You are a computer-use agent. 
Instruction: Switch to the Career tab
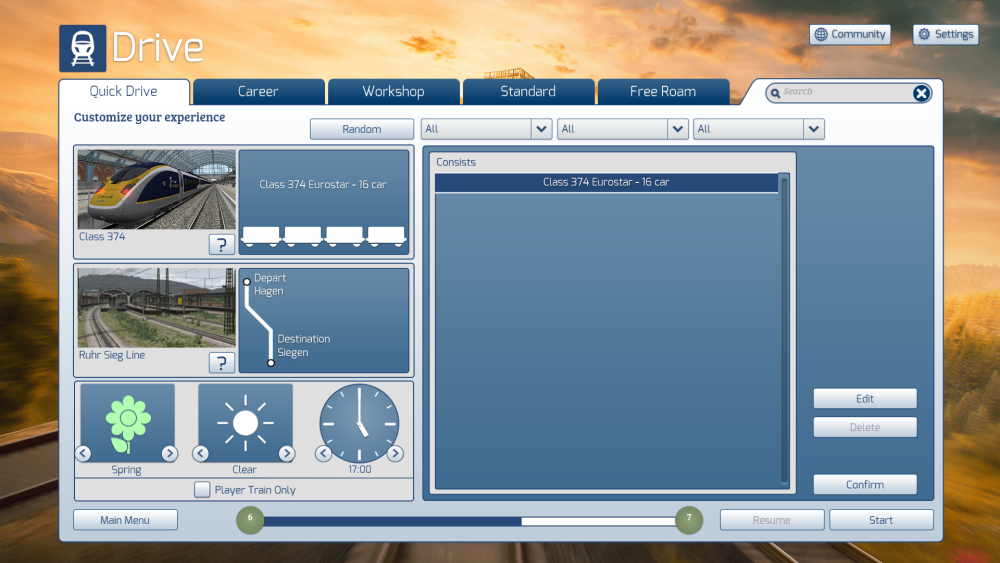coord(258,91)
